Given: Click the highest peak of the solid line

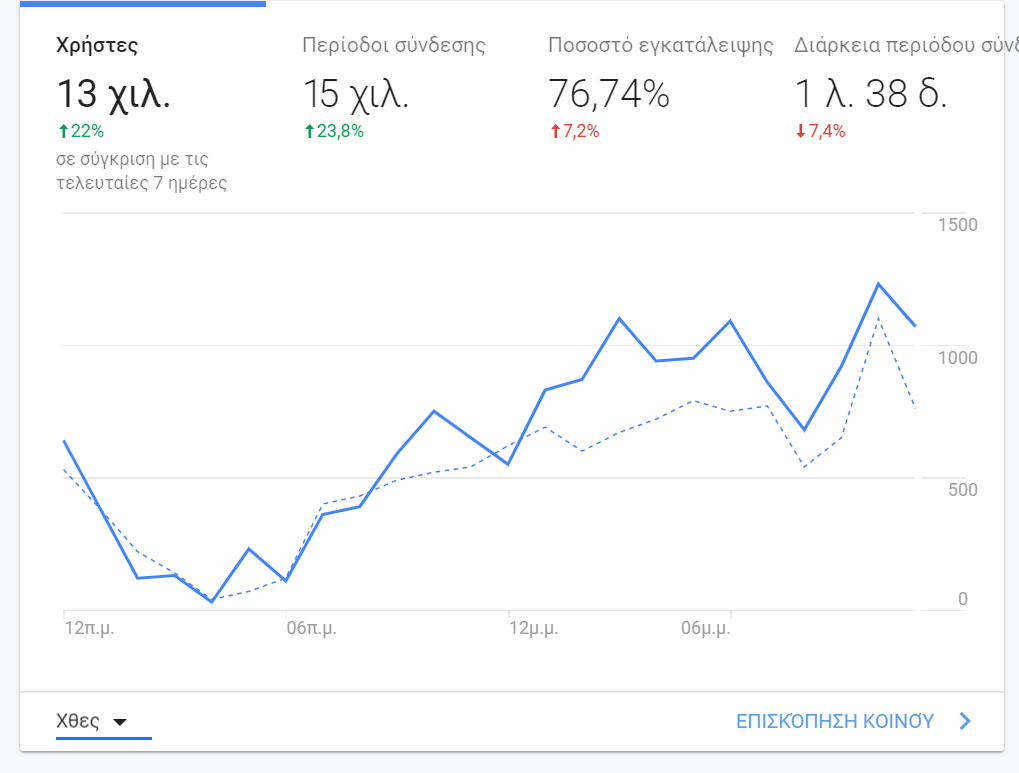Looking at the screenshot, I should coord(878,284).
